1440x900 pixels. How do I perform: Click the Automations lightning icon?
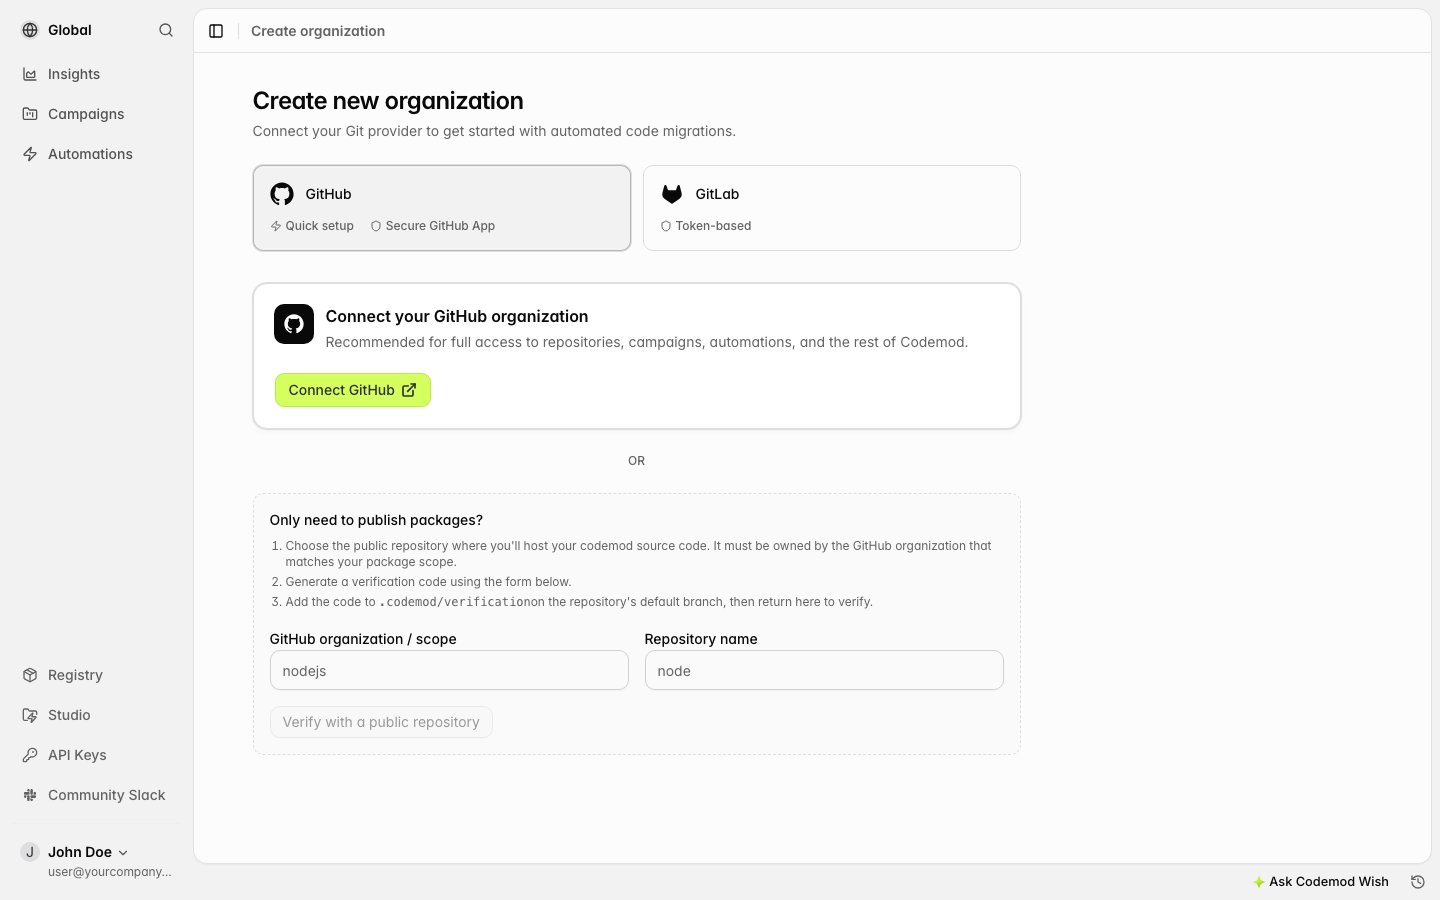point(30,154)
